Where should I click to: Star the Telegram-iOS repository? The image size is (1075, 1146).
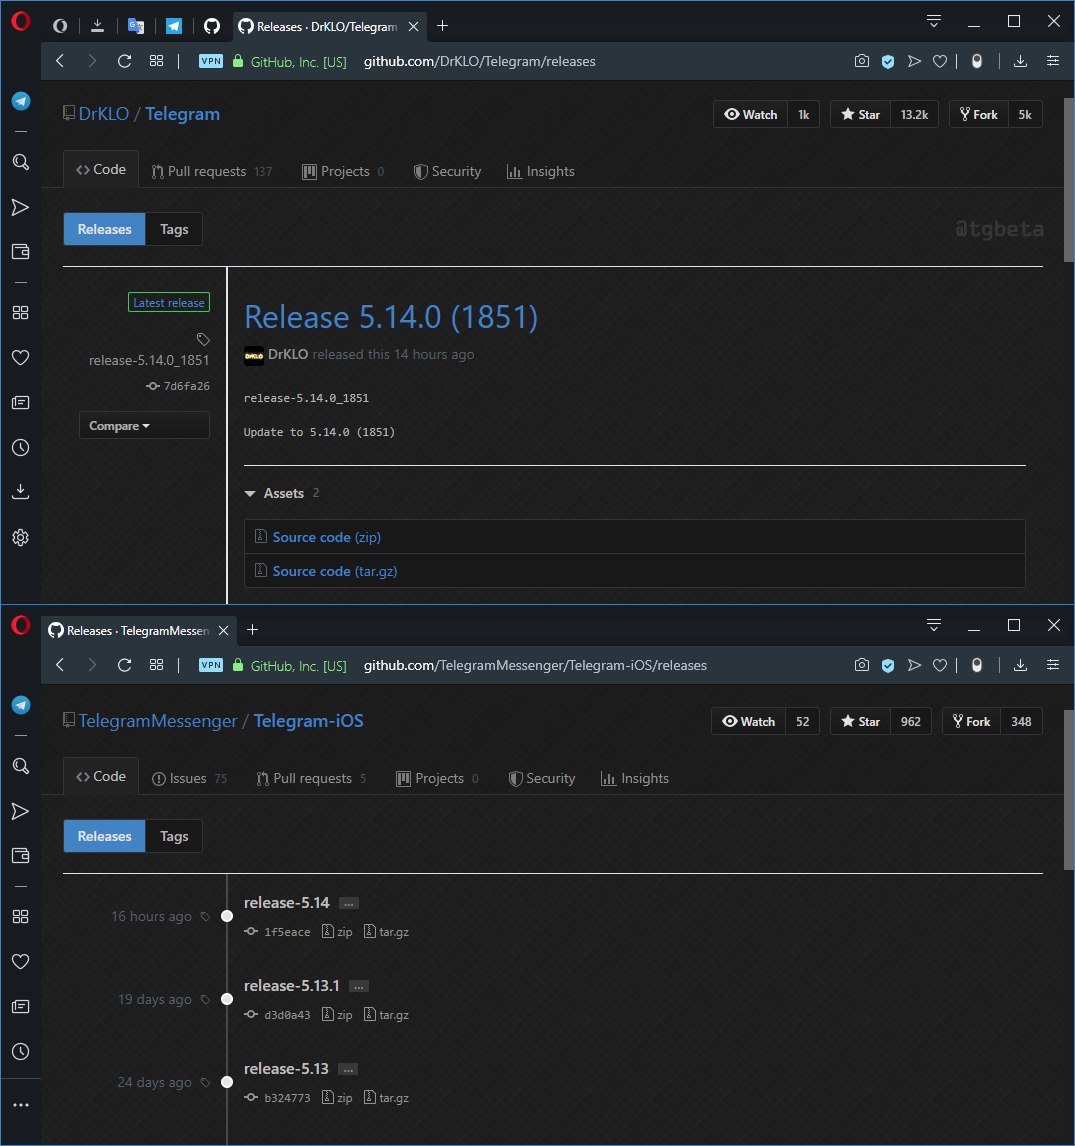tap(860, 722)
